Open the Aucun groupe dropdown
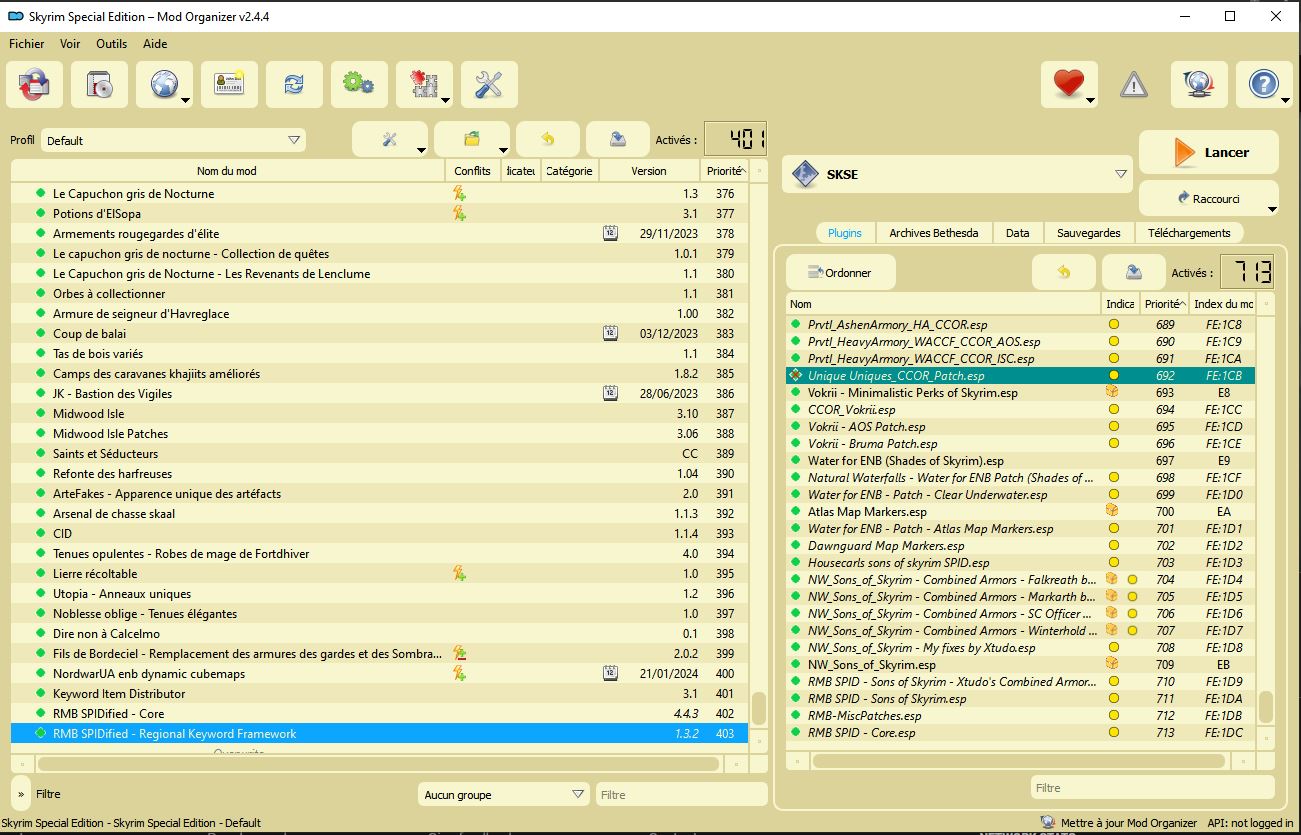The width and height of the screenshot is (1301, 835). coord(503,795)
